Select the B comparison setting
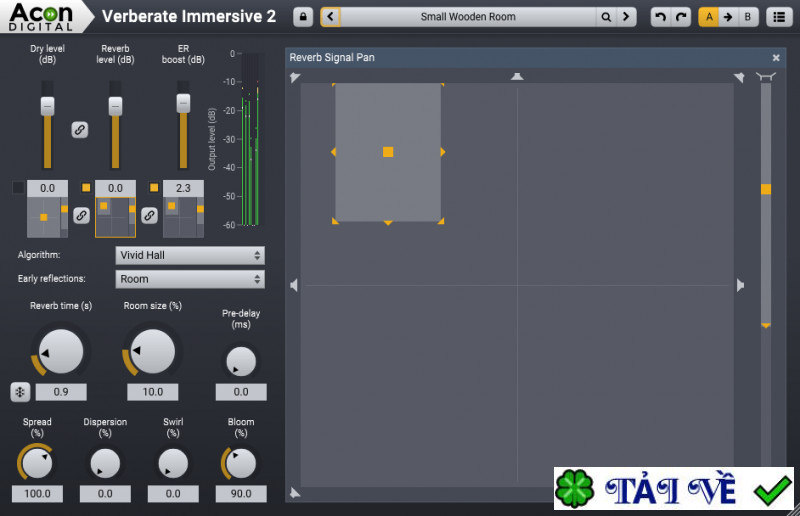 click(x=747, y=17)
